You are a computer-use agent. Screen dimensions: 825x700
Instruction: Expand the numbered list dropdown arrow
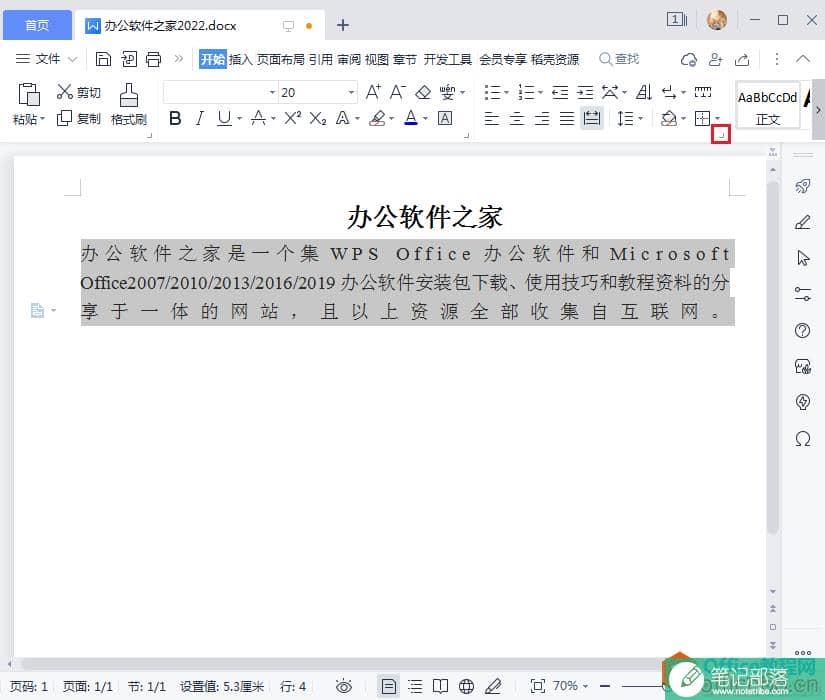pos(540,93)
